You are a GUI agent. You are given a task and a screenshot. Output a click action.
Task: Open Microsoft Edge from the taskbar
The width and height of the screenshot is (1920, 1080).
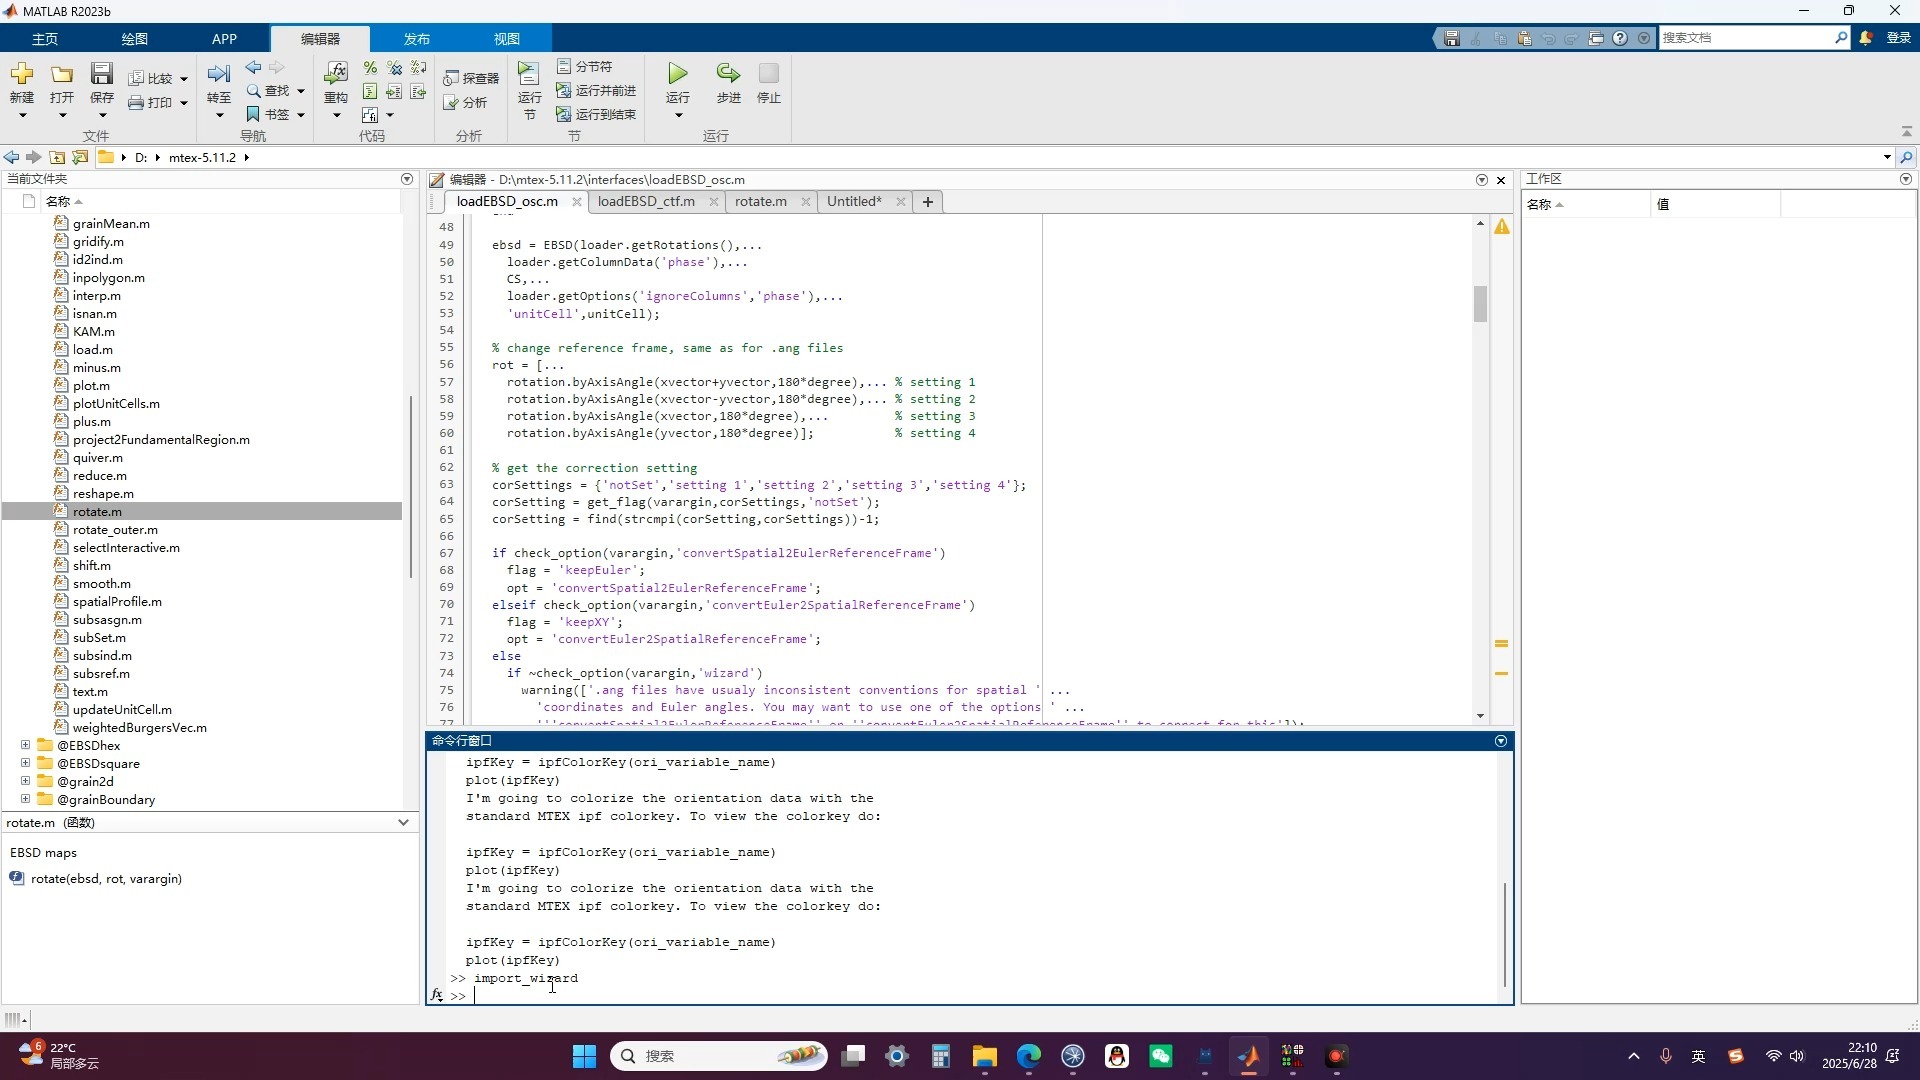(1029, 1056)
